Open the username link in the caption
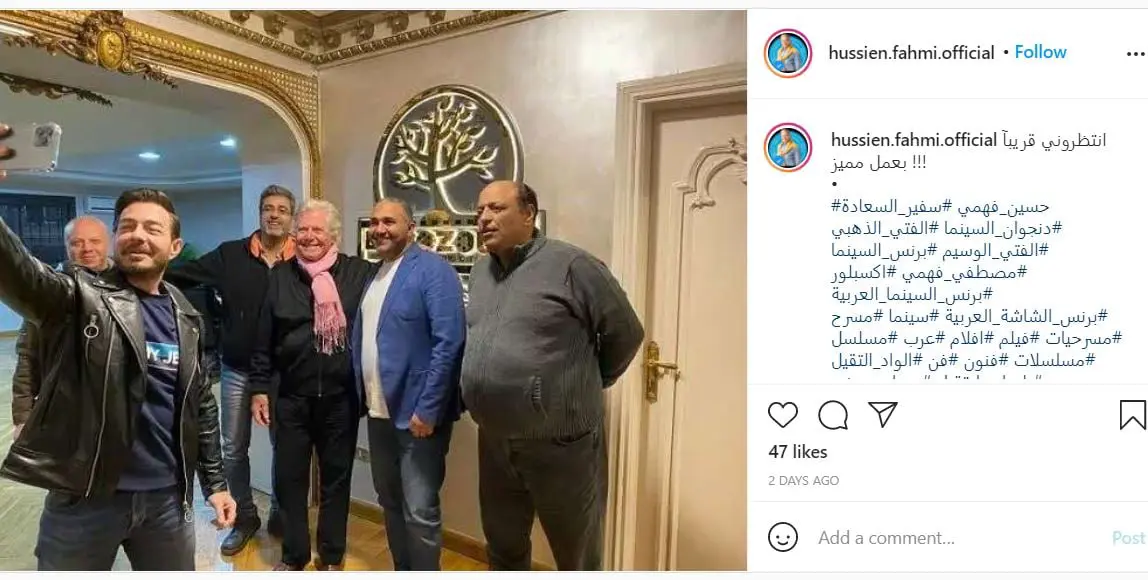 click(914, 140)
